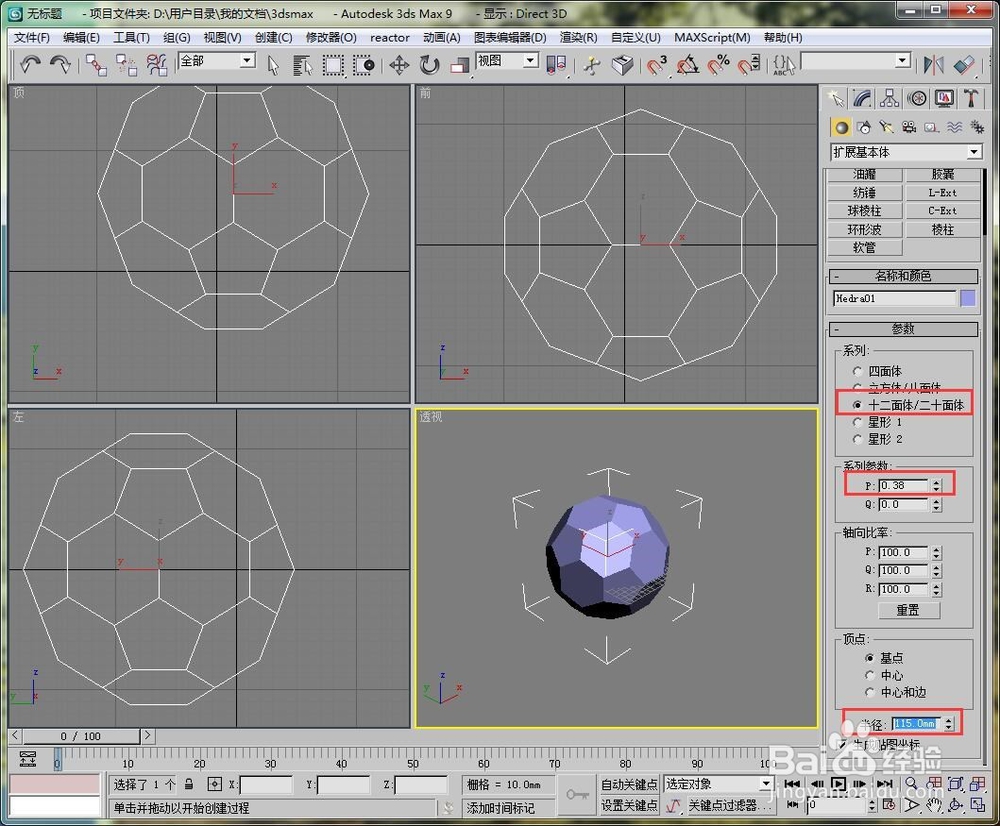Select Geometry category sphere icon

841,128
